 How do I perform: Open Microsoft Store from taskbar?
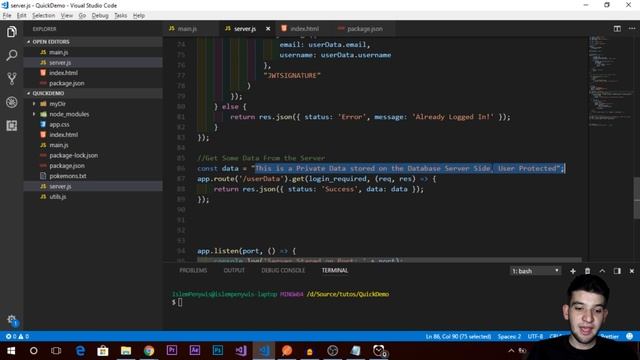[x=103, y=351]
